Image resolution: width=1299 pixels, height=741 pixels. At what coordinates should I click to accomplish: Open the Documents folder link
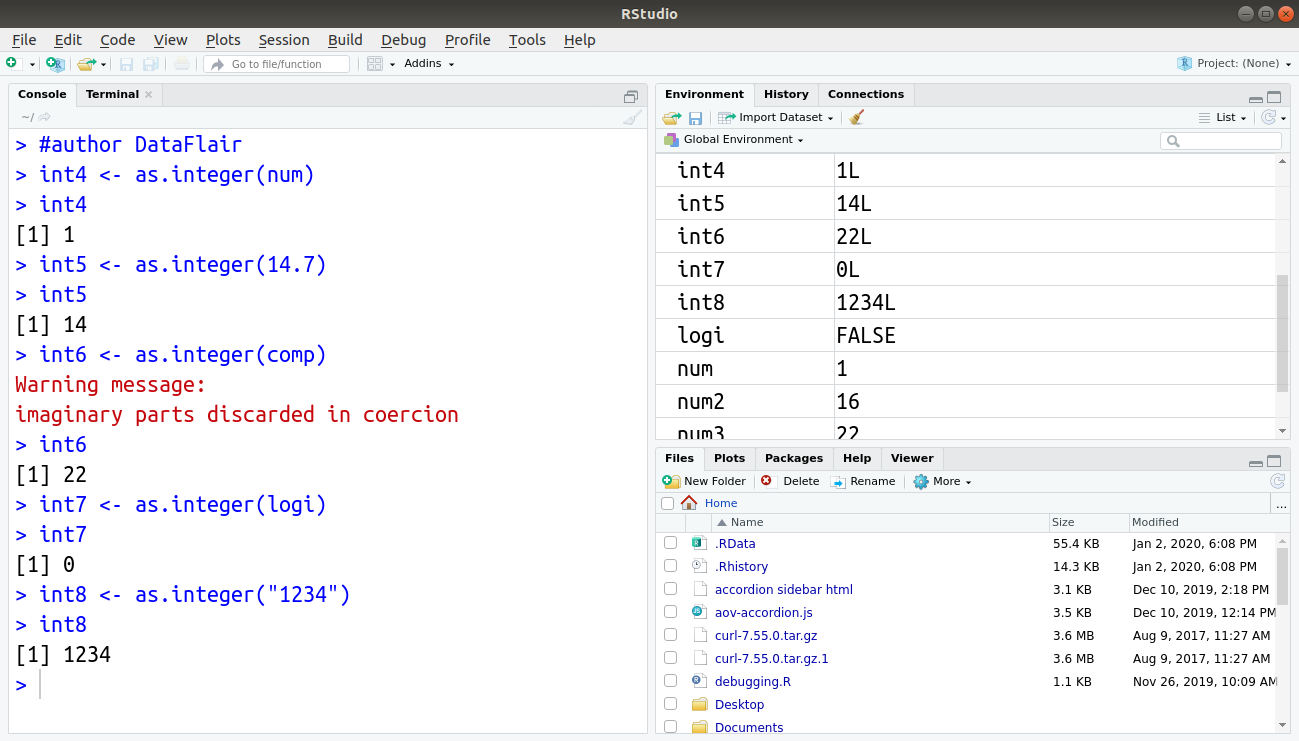pyautogui.click(x=749, y=727)
